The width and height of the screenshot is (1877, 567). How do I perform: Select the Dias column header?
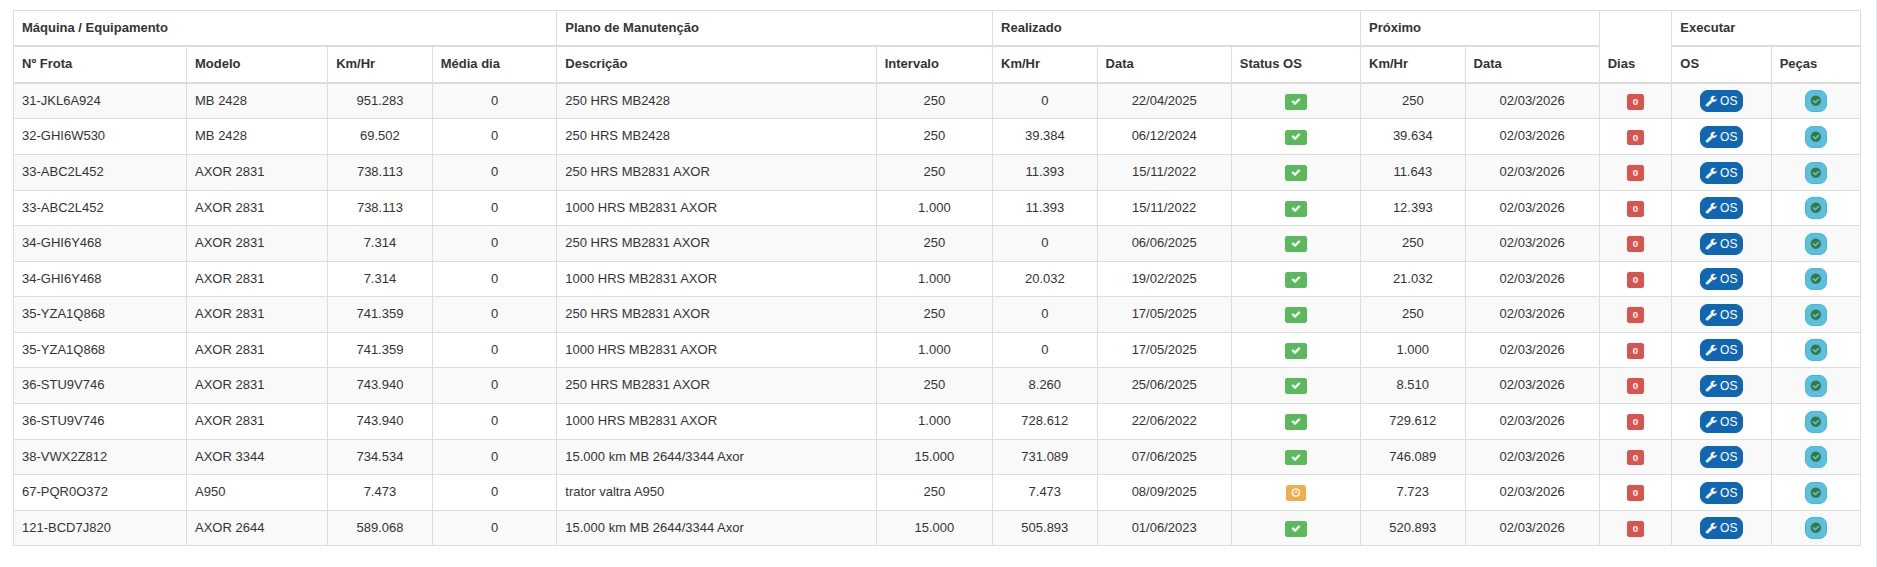tap(1621, 64)
